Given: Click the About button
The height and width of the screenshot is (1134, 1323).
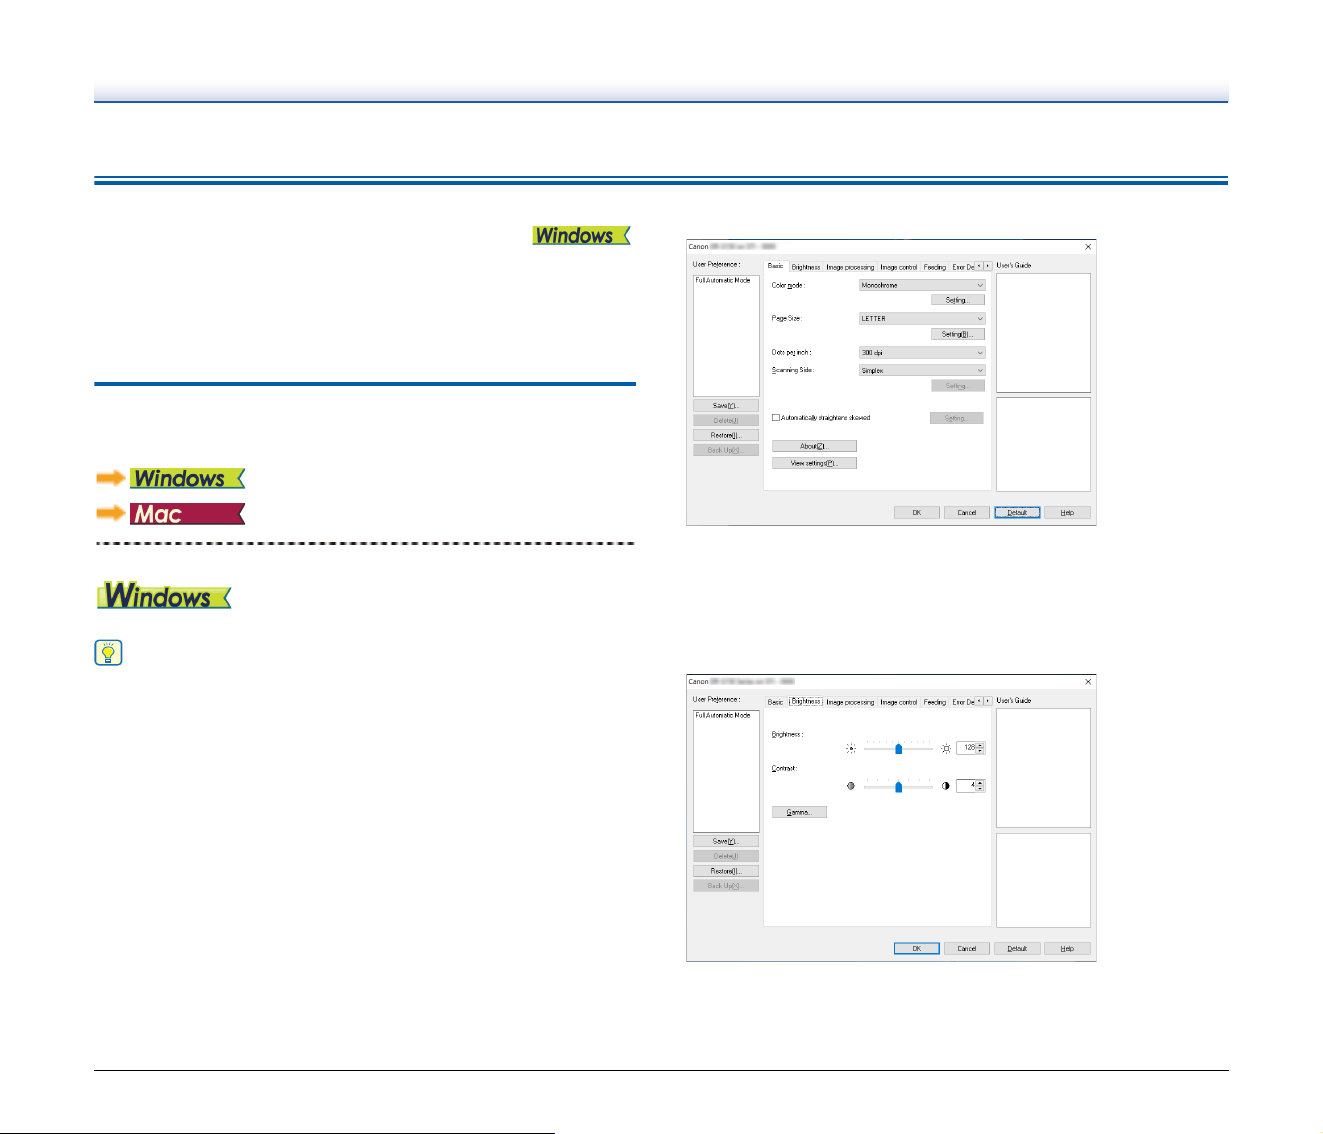Looking at the screenshot, I should 814,446.
